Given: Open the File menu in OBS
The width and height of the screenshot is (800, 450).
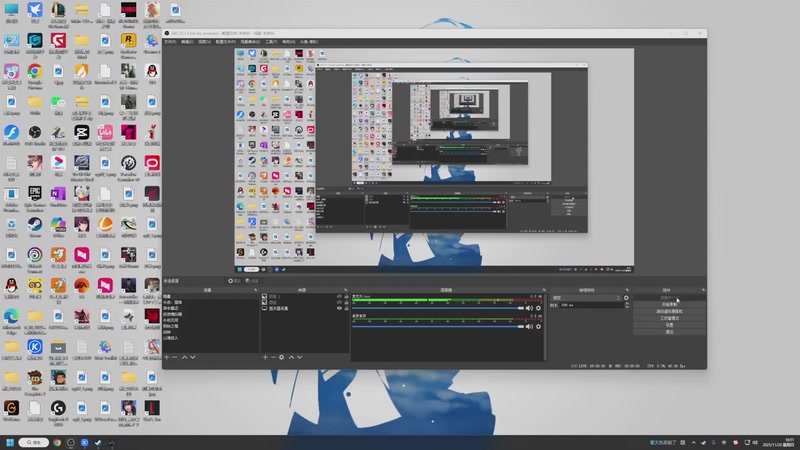Looking at the screenshot, I should click(170, 42).
